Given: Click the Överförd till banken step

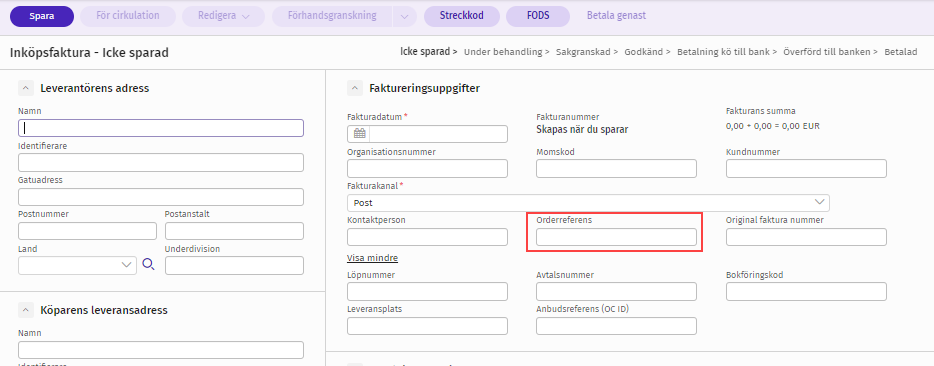Looking at the screenshot, I should point(827,52).
